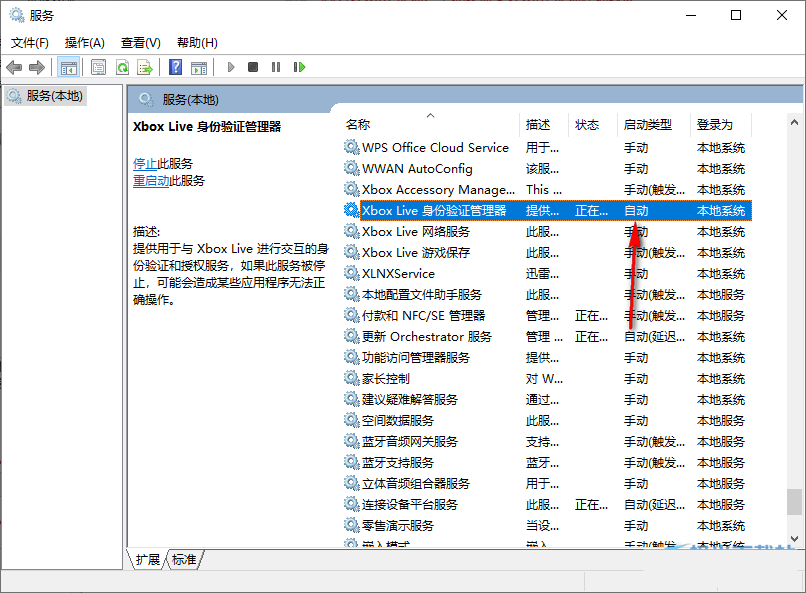Click the Back arrow toolbar icon
The image size is (806, 593).
click(14, 67)
